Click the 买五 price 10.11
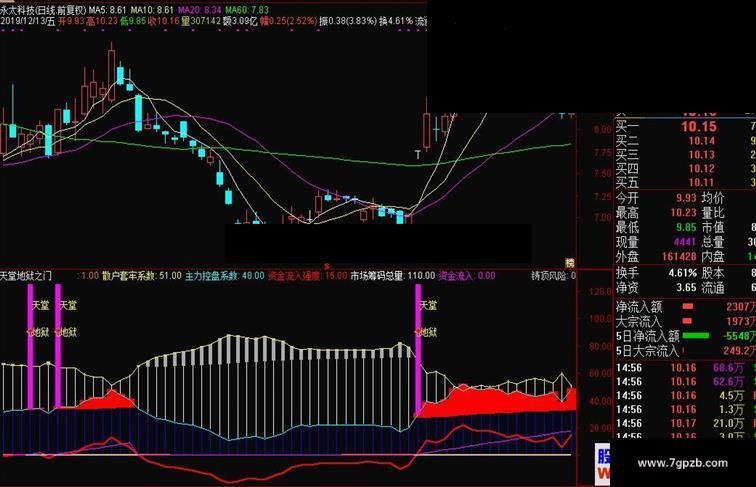 point(702,183)
